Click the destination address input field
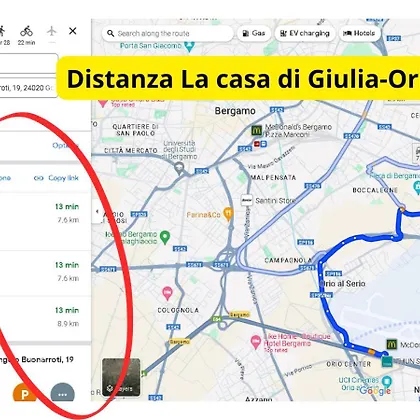The height and width of the screenshot is (420, 420). click(29, 88)
